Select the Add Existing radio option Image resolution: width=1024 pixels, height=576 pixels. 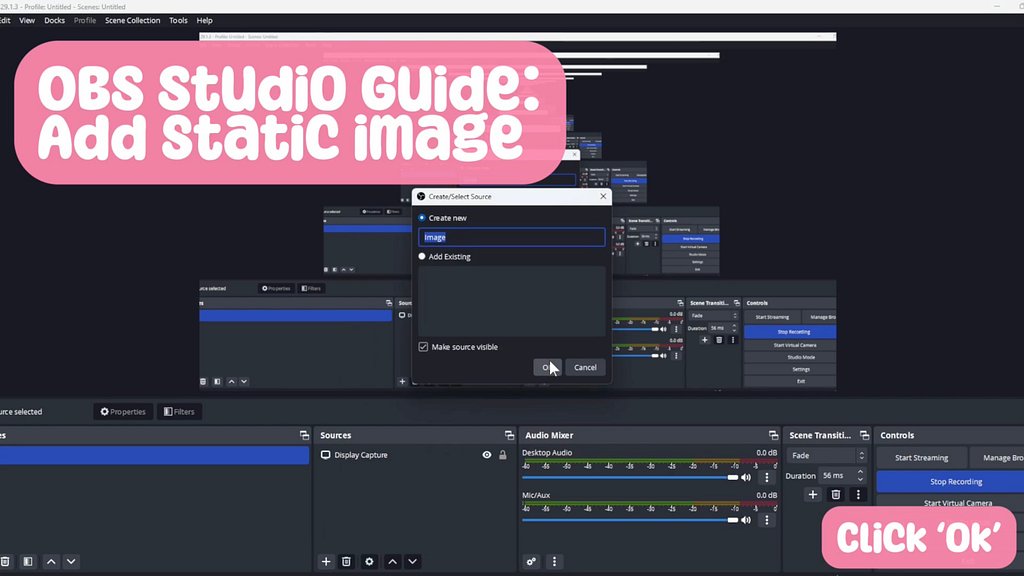tap(422, 257)
